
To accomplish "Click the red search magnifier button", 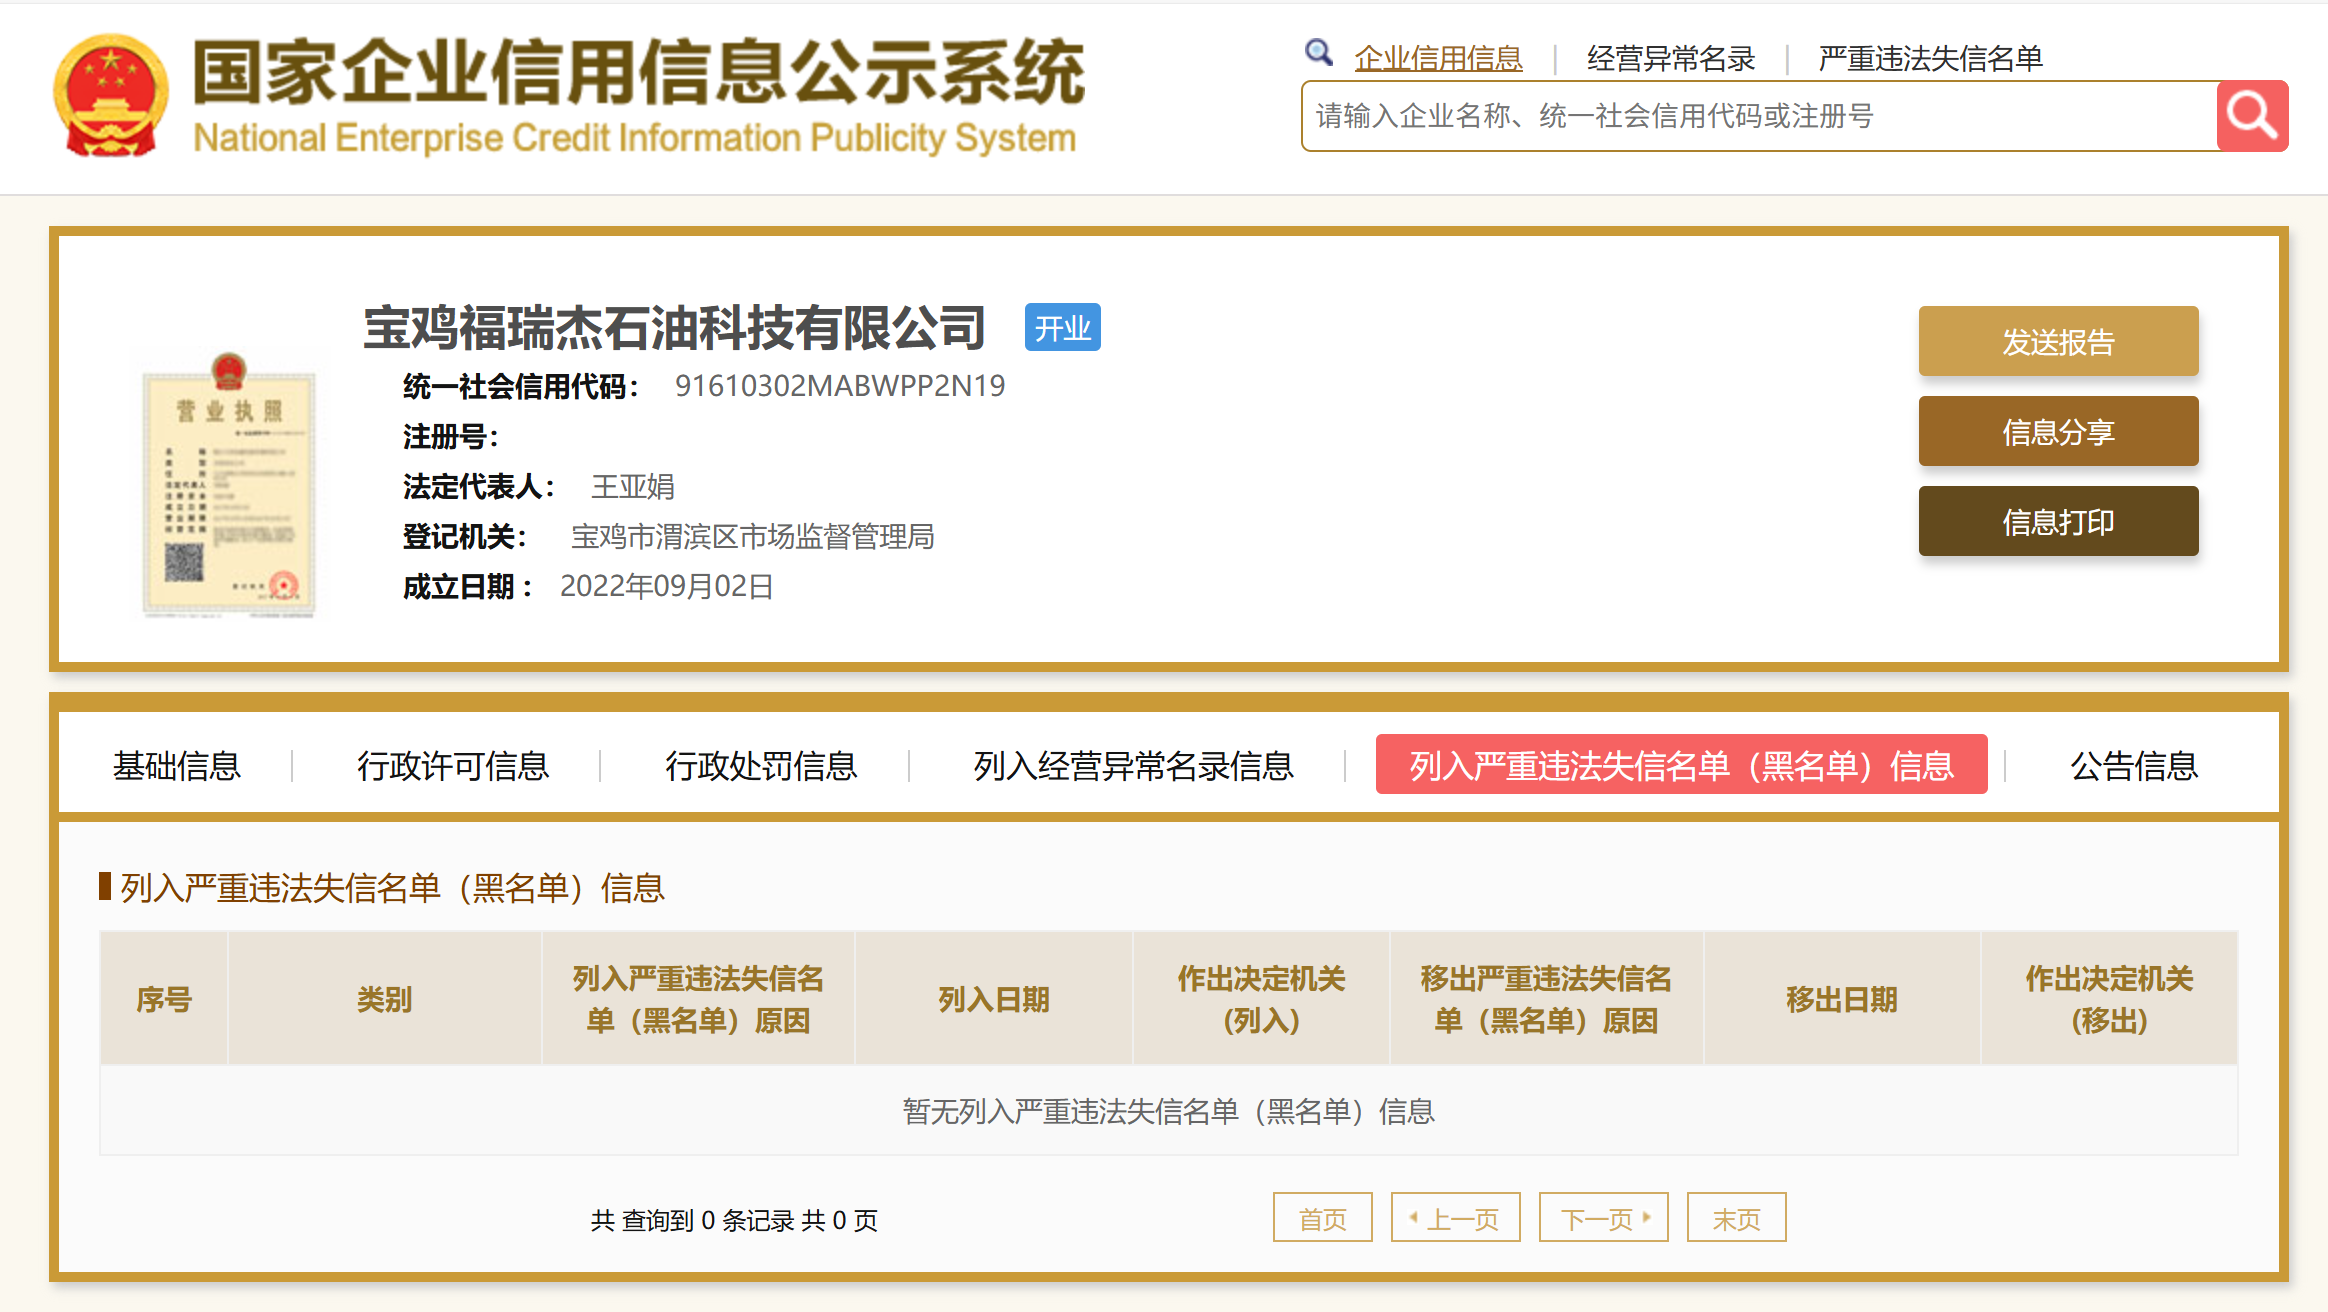I will (2251, 116).
